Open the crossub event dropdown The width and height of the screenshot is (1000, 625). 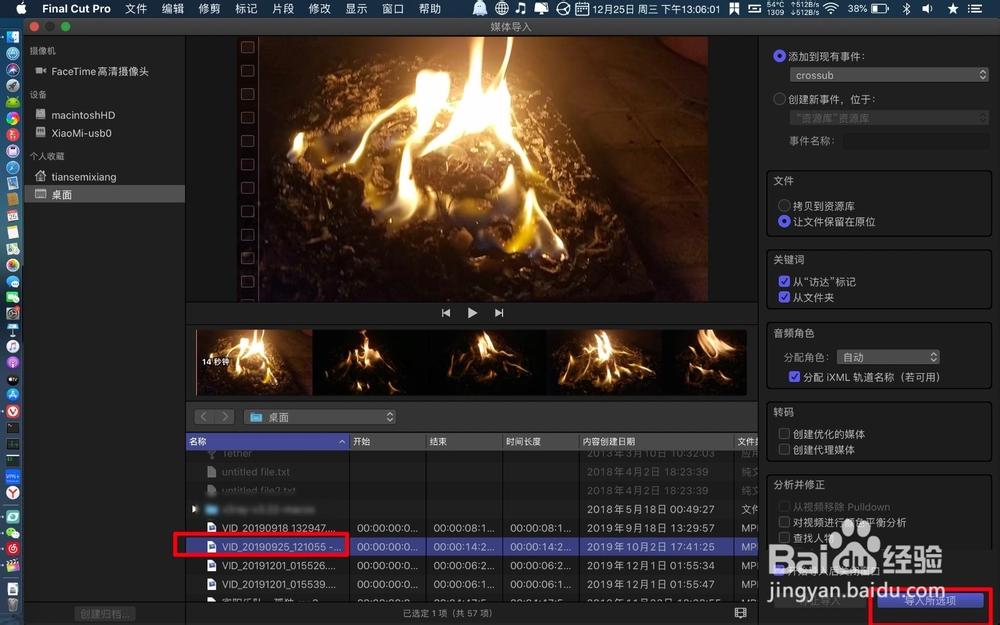pyautogui.click(x=889, y=75)
